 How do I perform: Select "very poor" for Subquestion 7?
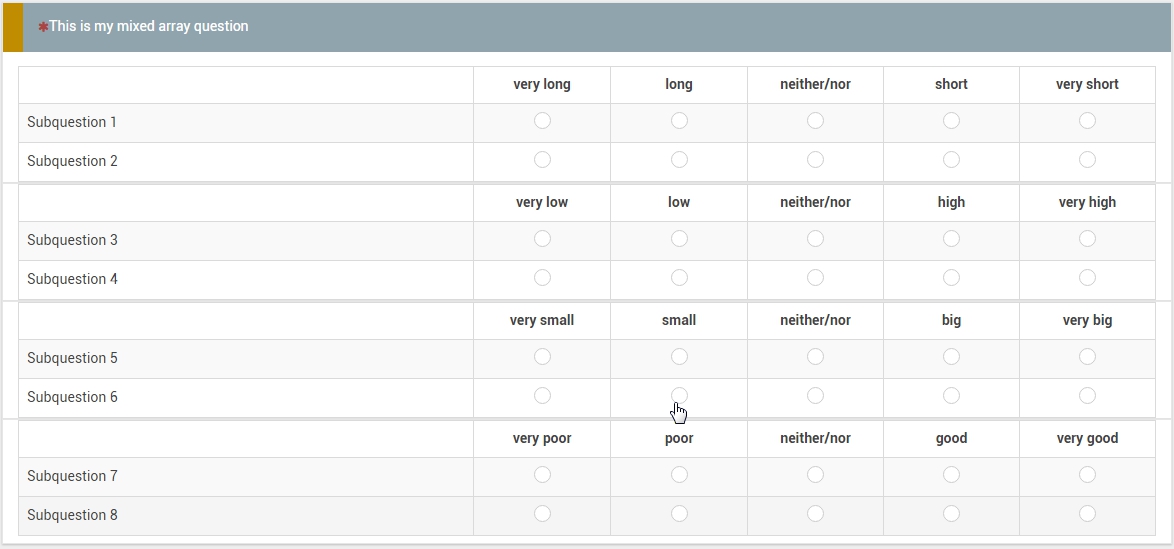[542, 475]
